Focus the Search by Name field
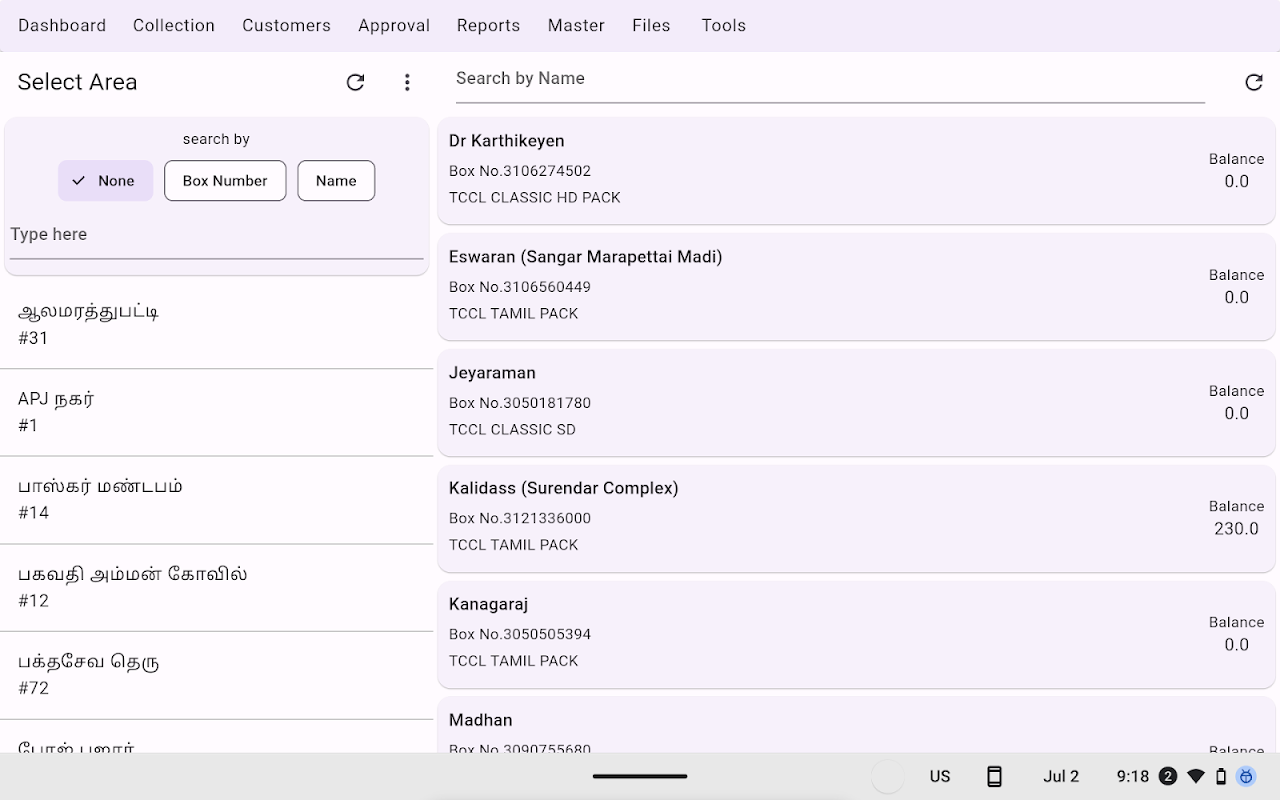The height and width of the screenshot is (800, 1280). (830, 79)
